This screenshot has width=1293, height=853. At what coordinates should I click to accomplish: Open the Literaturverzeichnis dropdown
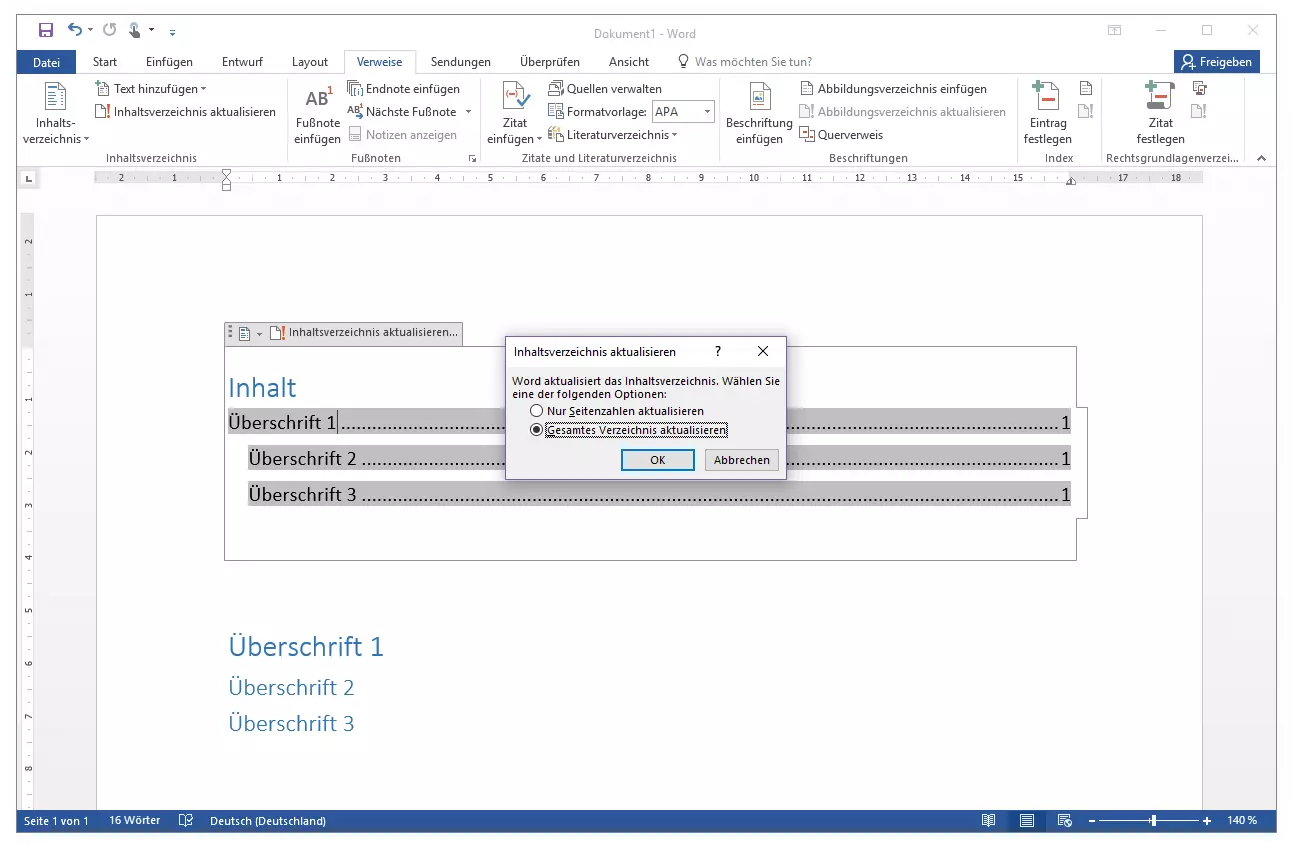pyautogui.click(x=613, y=135)
